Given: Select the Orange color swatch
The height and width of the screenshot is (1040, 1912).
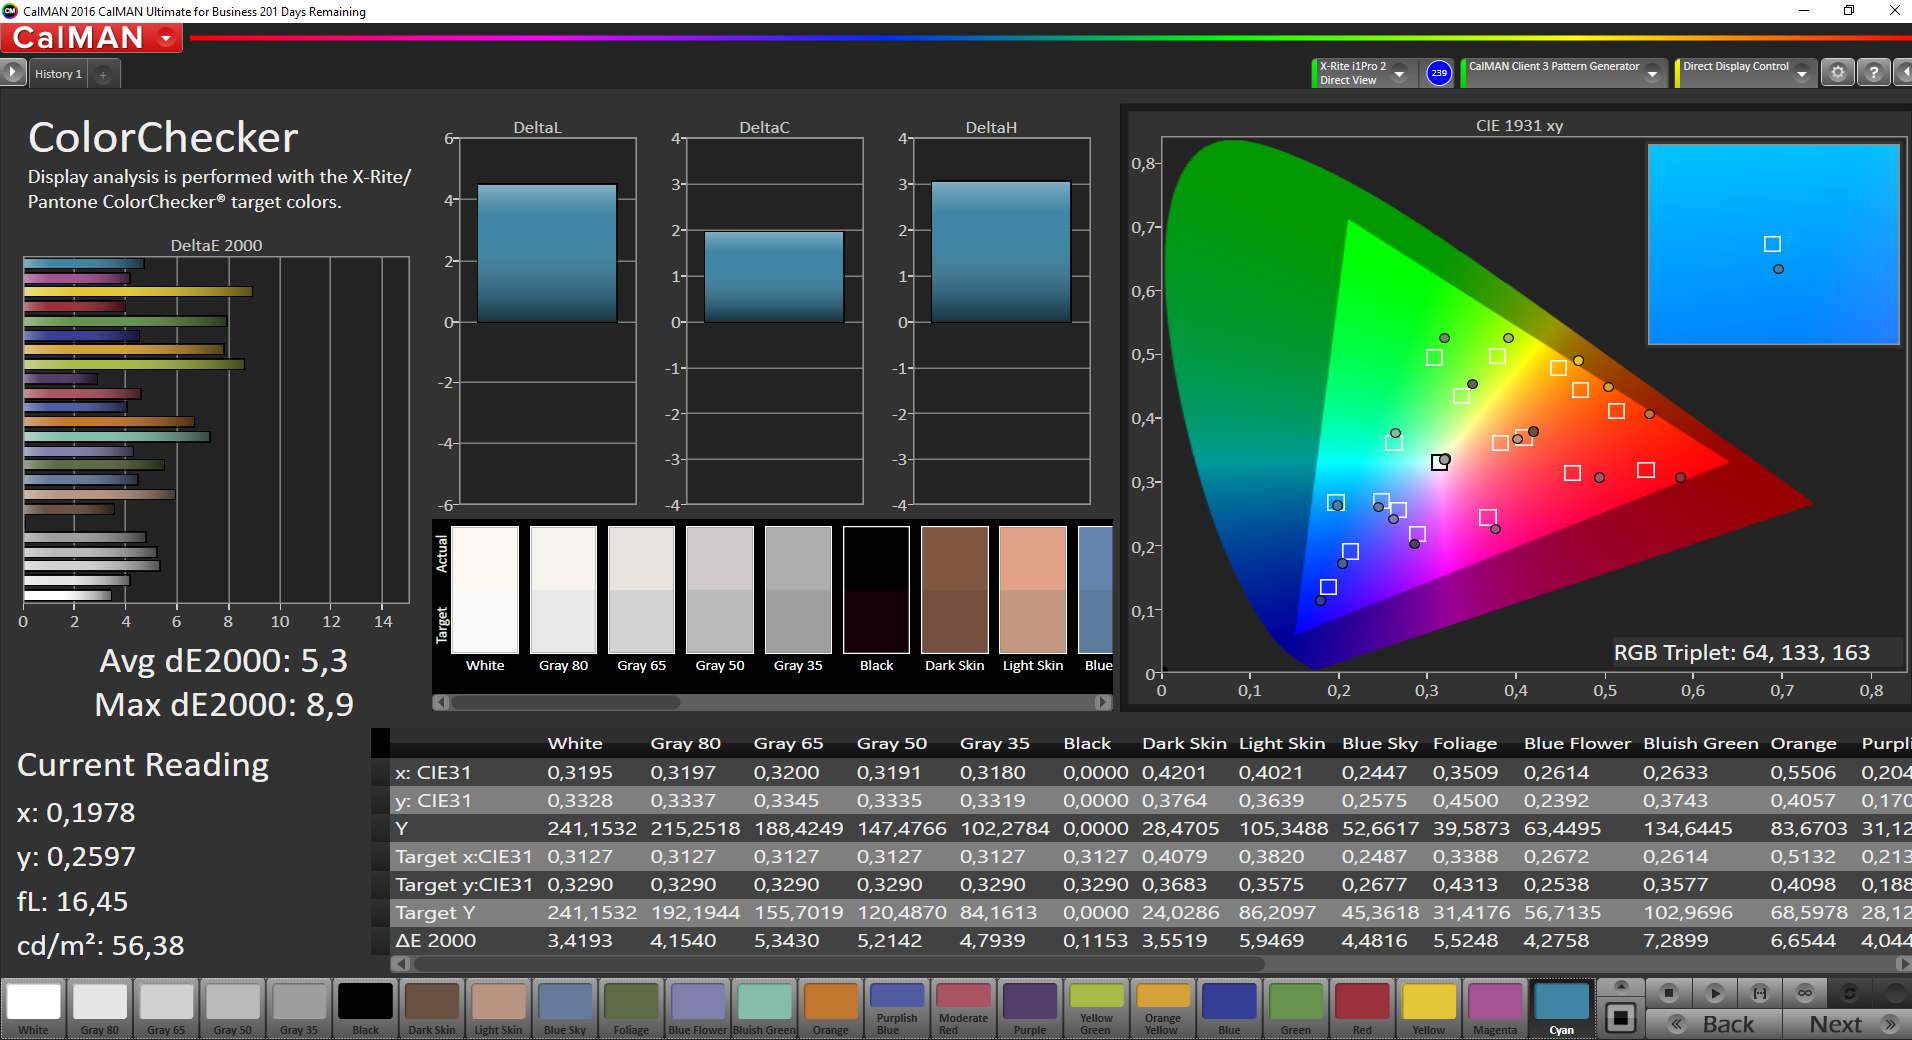Looking at the screenshot, I should point(831,1008).
